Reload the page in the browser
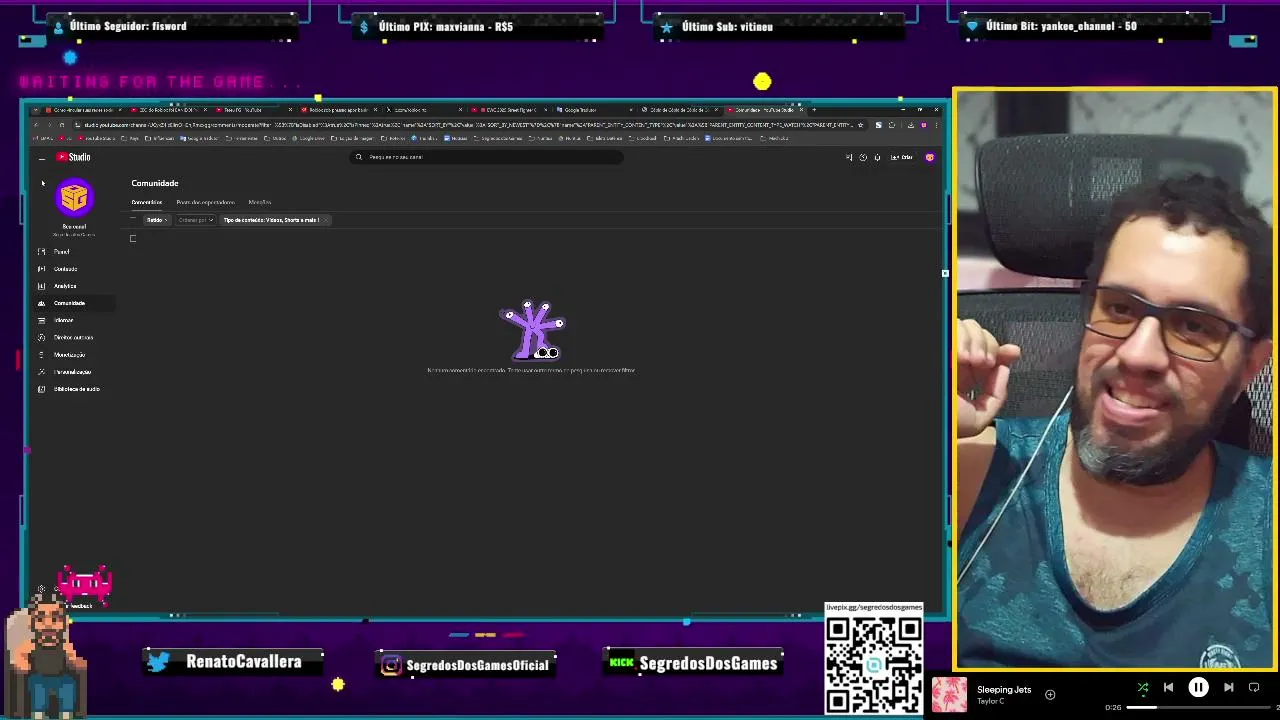1280x720 pixels. (x=62, y=125)
